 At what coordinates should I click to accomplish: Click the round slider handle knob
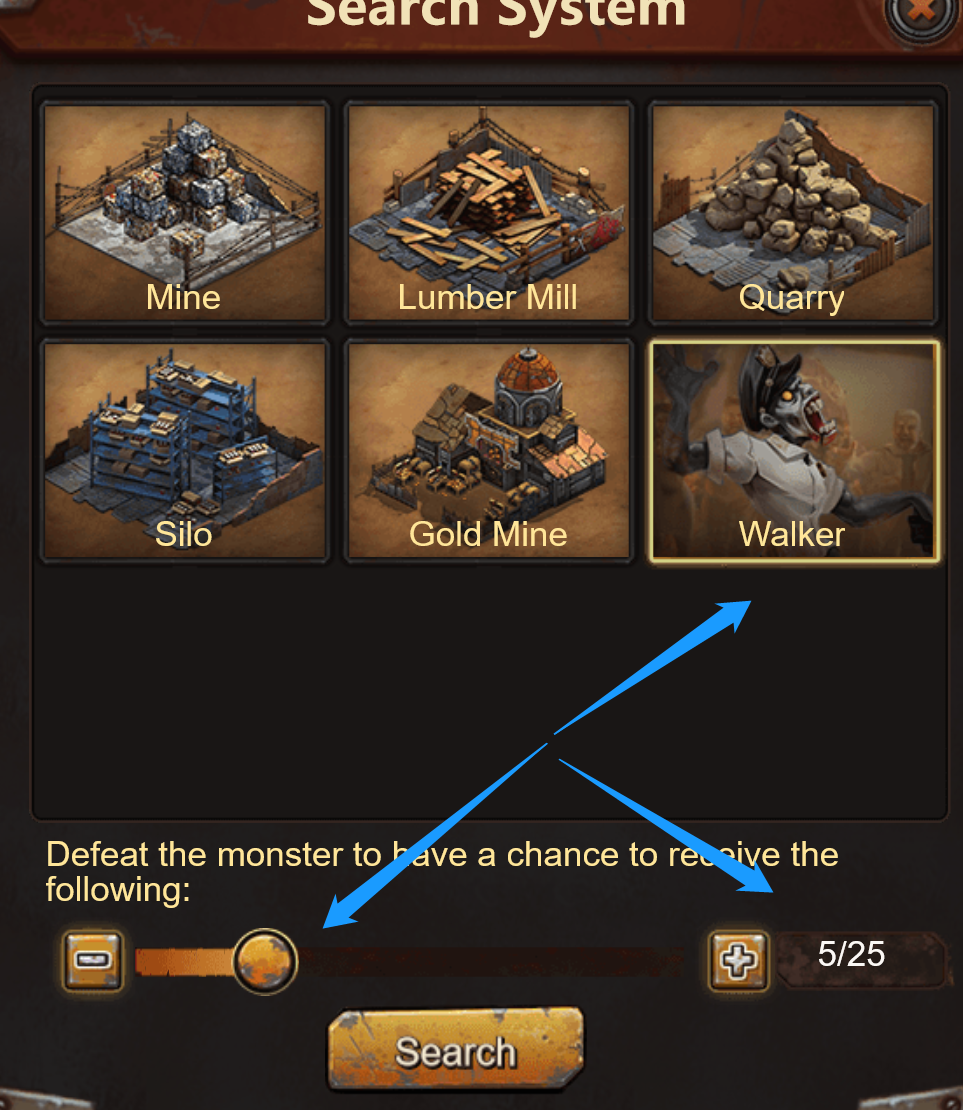click(x=266, y=961)
